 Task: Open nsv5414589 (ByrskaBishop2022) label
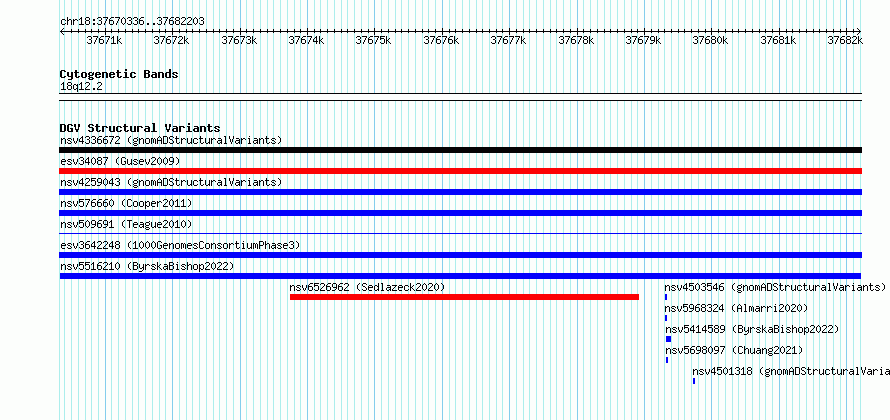tap(752, 329)
